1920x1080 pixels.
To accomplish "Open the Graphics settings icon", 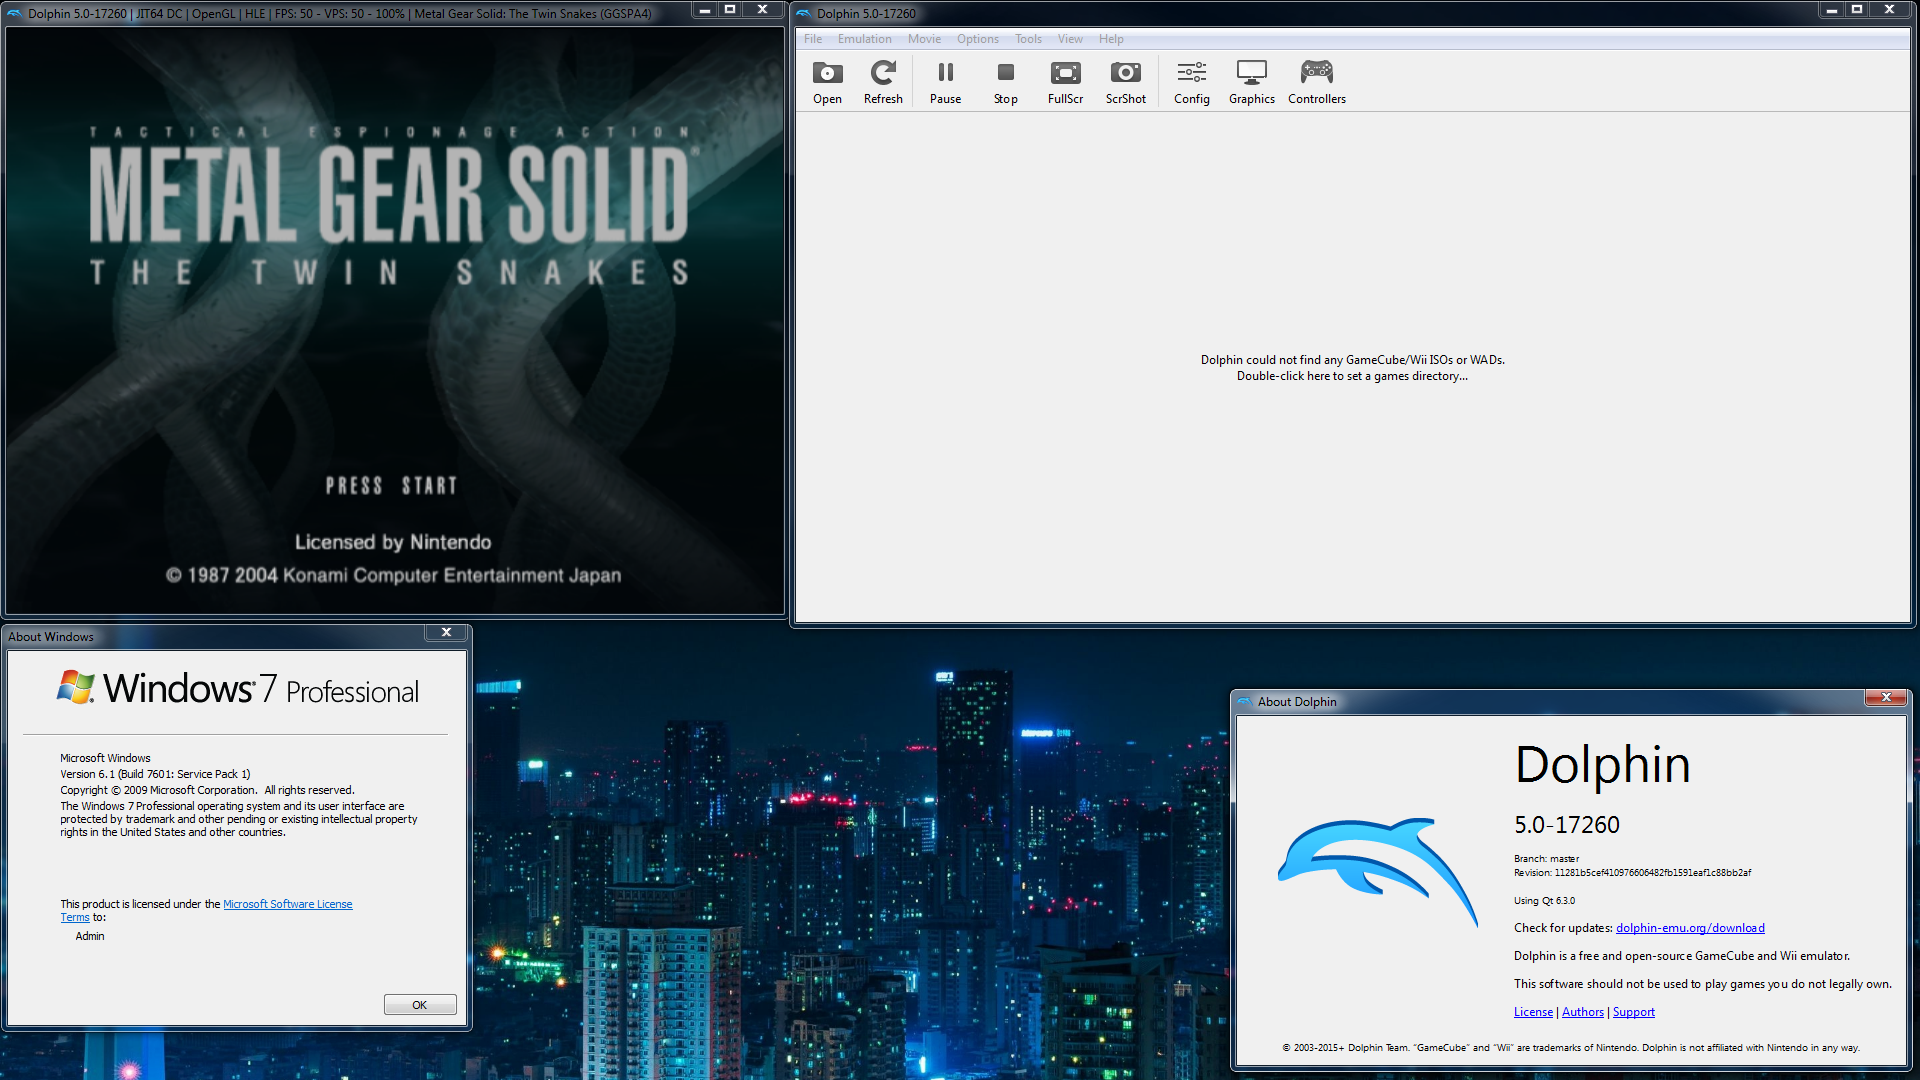I will point(1251,82).
